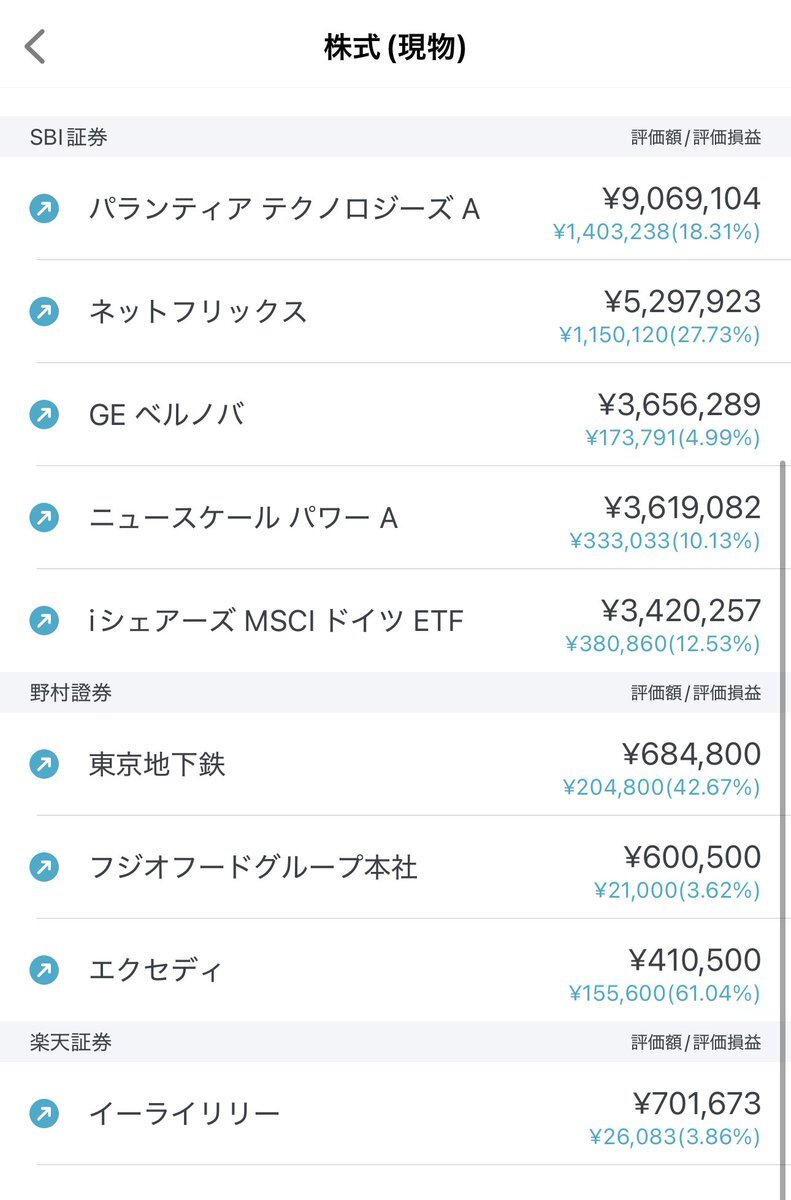The height and width of the screenshot is (1200, 791).
Task: Tap the 株式 (現物) page title
Action: click(395, 47)
